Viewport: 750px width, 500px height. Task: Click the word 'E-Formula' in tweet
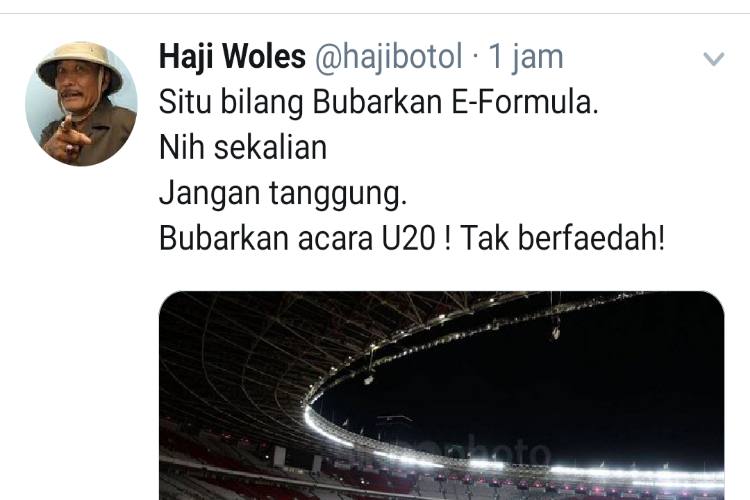pos(525,102)
